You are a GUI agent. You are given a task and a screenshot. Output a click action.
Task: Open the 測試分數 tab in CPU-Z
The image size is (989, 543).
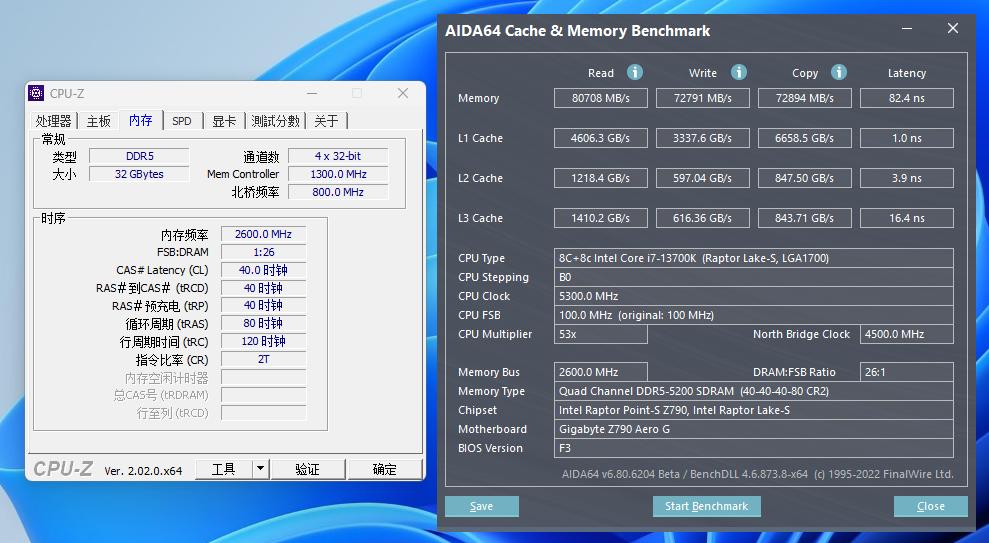275,120
